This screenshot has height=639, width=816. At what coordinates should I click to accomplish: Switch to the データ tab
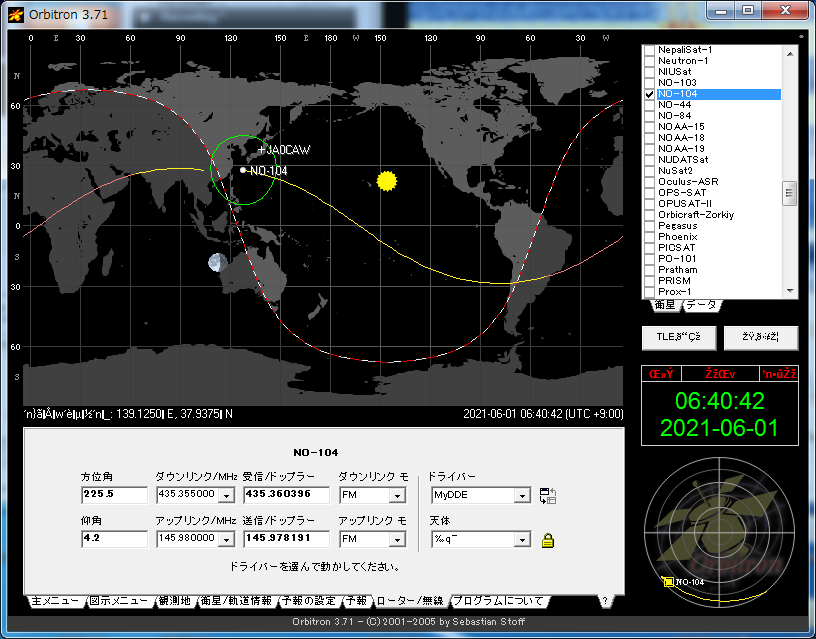point(701,305)
